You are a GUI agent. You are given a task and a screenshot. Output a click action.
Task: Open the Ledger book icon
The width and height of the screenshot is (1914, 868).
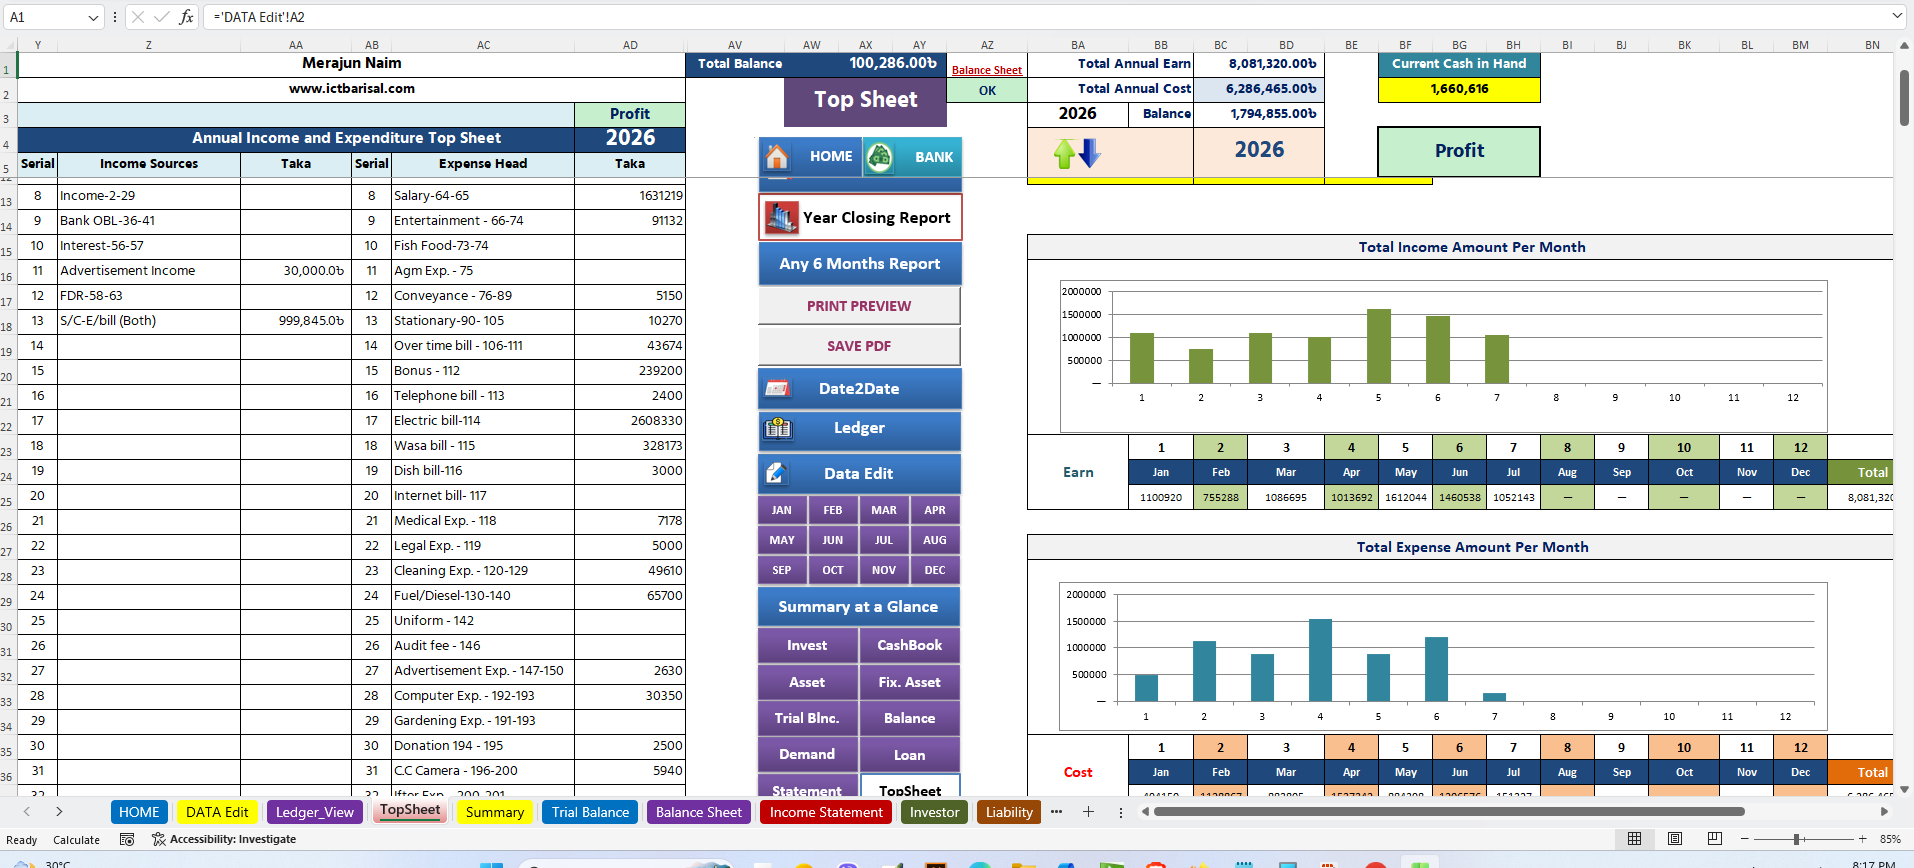(778, 429)
